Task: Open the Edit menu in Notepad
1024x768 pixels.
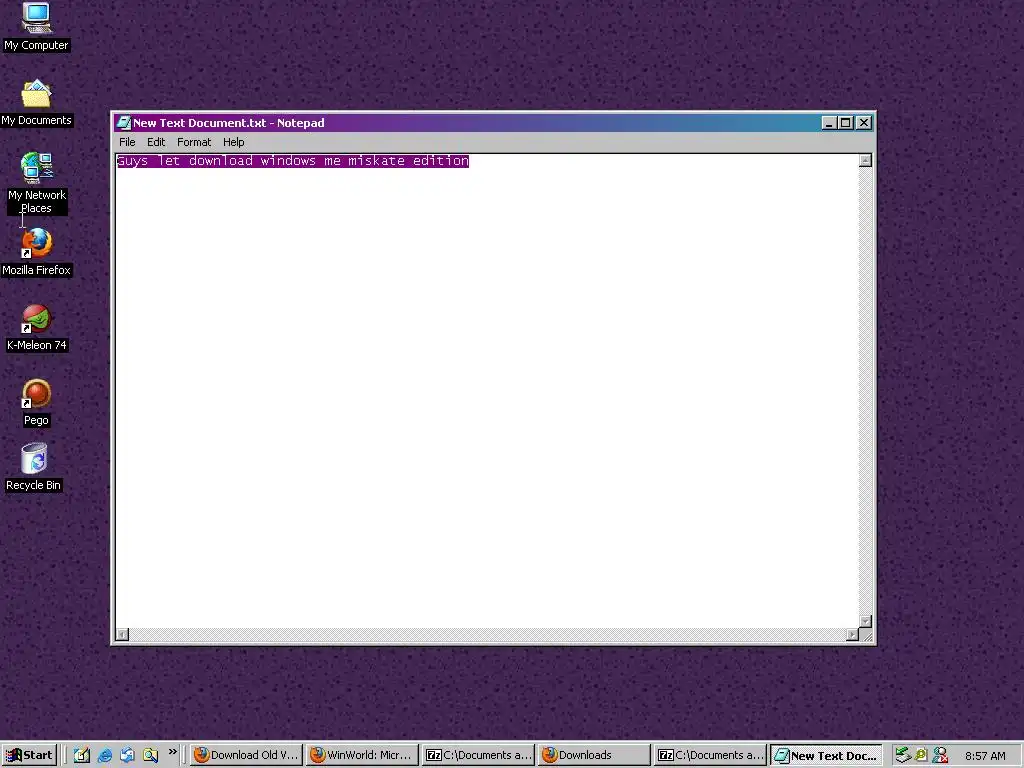Action: point(155,142)
